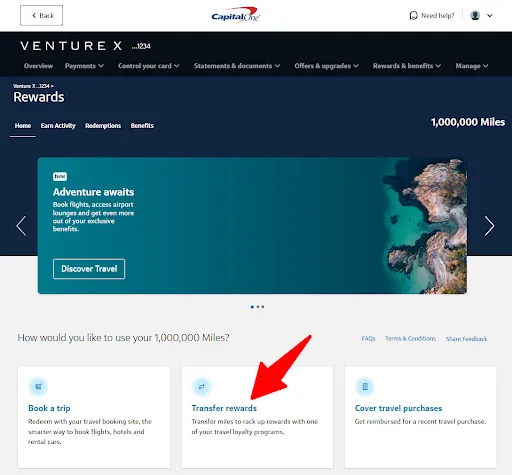
Task: Click the user profile avatar icon
Action: pyautogui.click(x=475, y=15)
